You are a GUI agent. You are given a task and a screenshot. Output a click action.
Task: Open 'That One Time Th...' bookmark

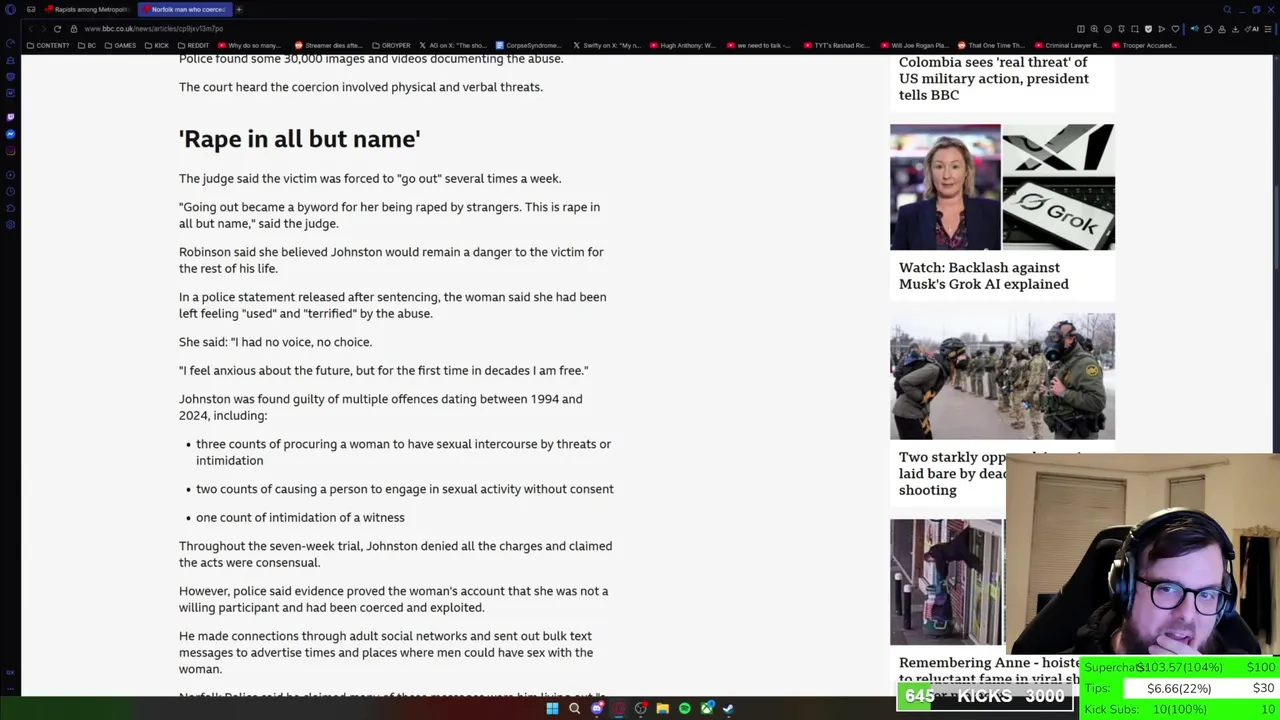point(992,45)
